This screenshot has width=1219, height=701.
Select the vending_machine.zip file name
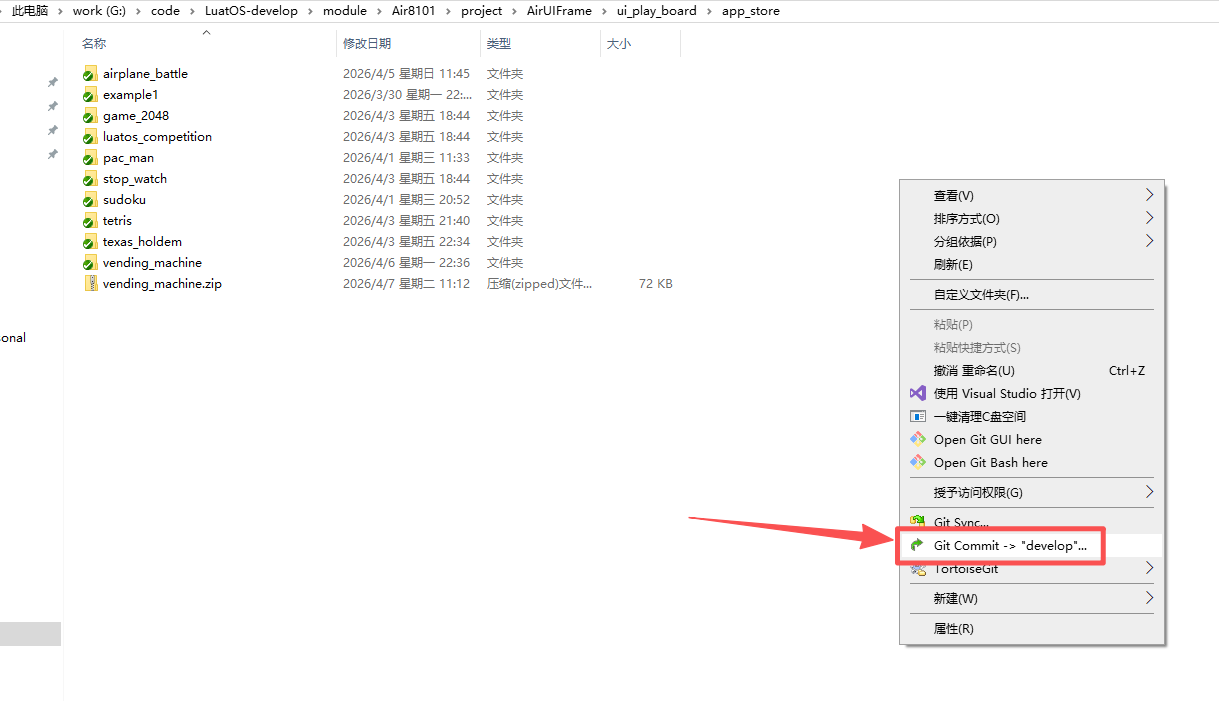tap(162, 284)
